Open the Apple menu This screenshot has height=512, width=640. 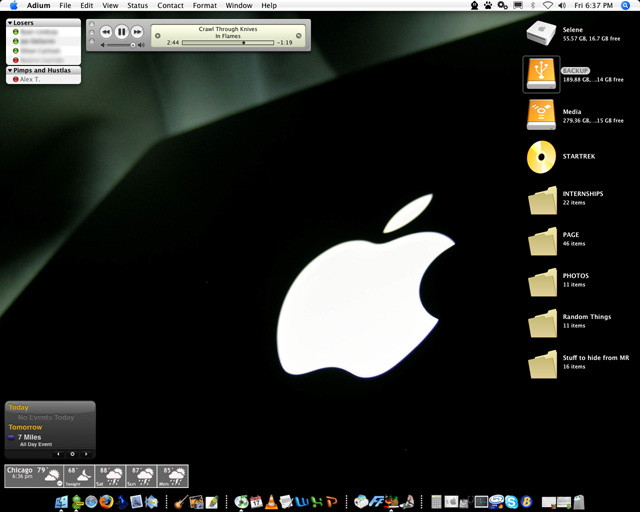(13, 5)
